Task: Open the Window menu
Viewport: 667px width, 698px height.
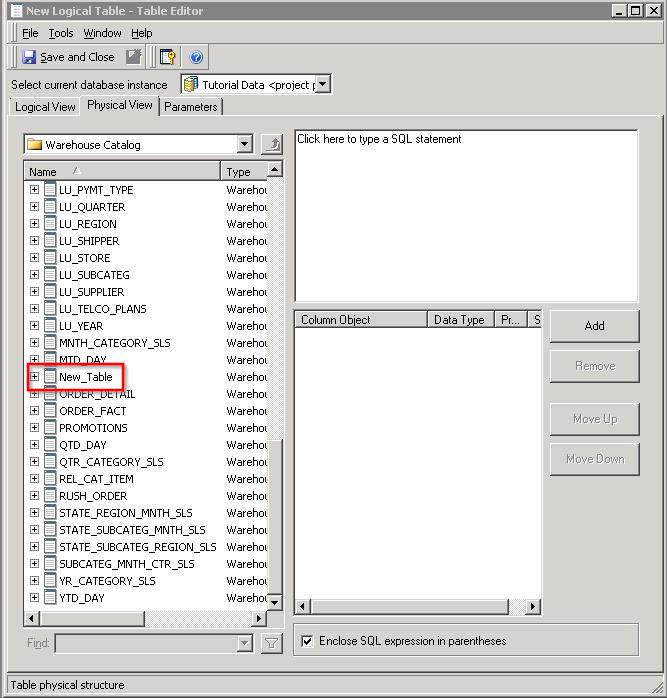Action: pos(102,33)
